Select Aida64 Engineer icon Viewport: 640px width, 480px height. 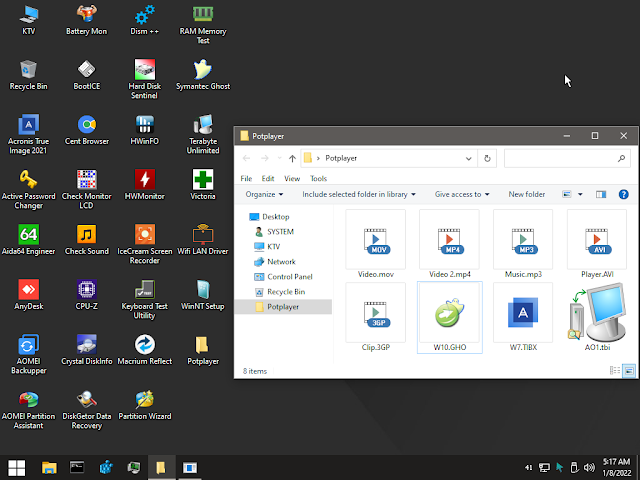click(29, 240)
